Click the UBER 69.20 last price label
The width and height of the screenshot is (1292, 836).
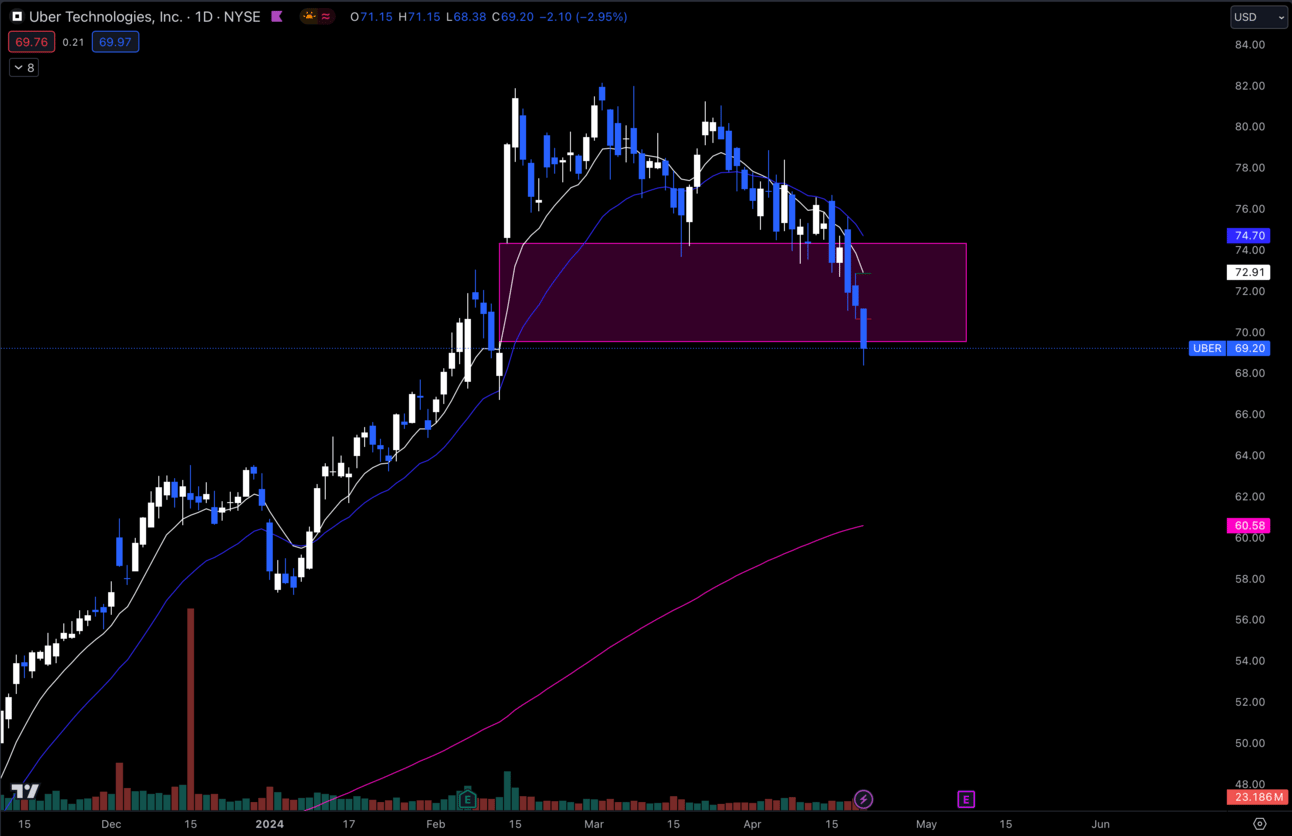[1229, 349]
